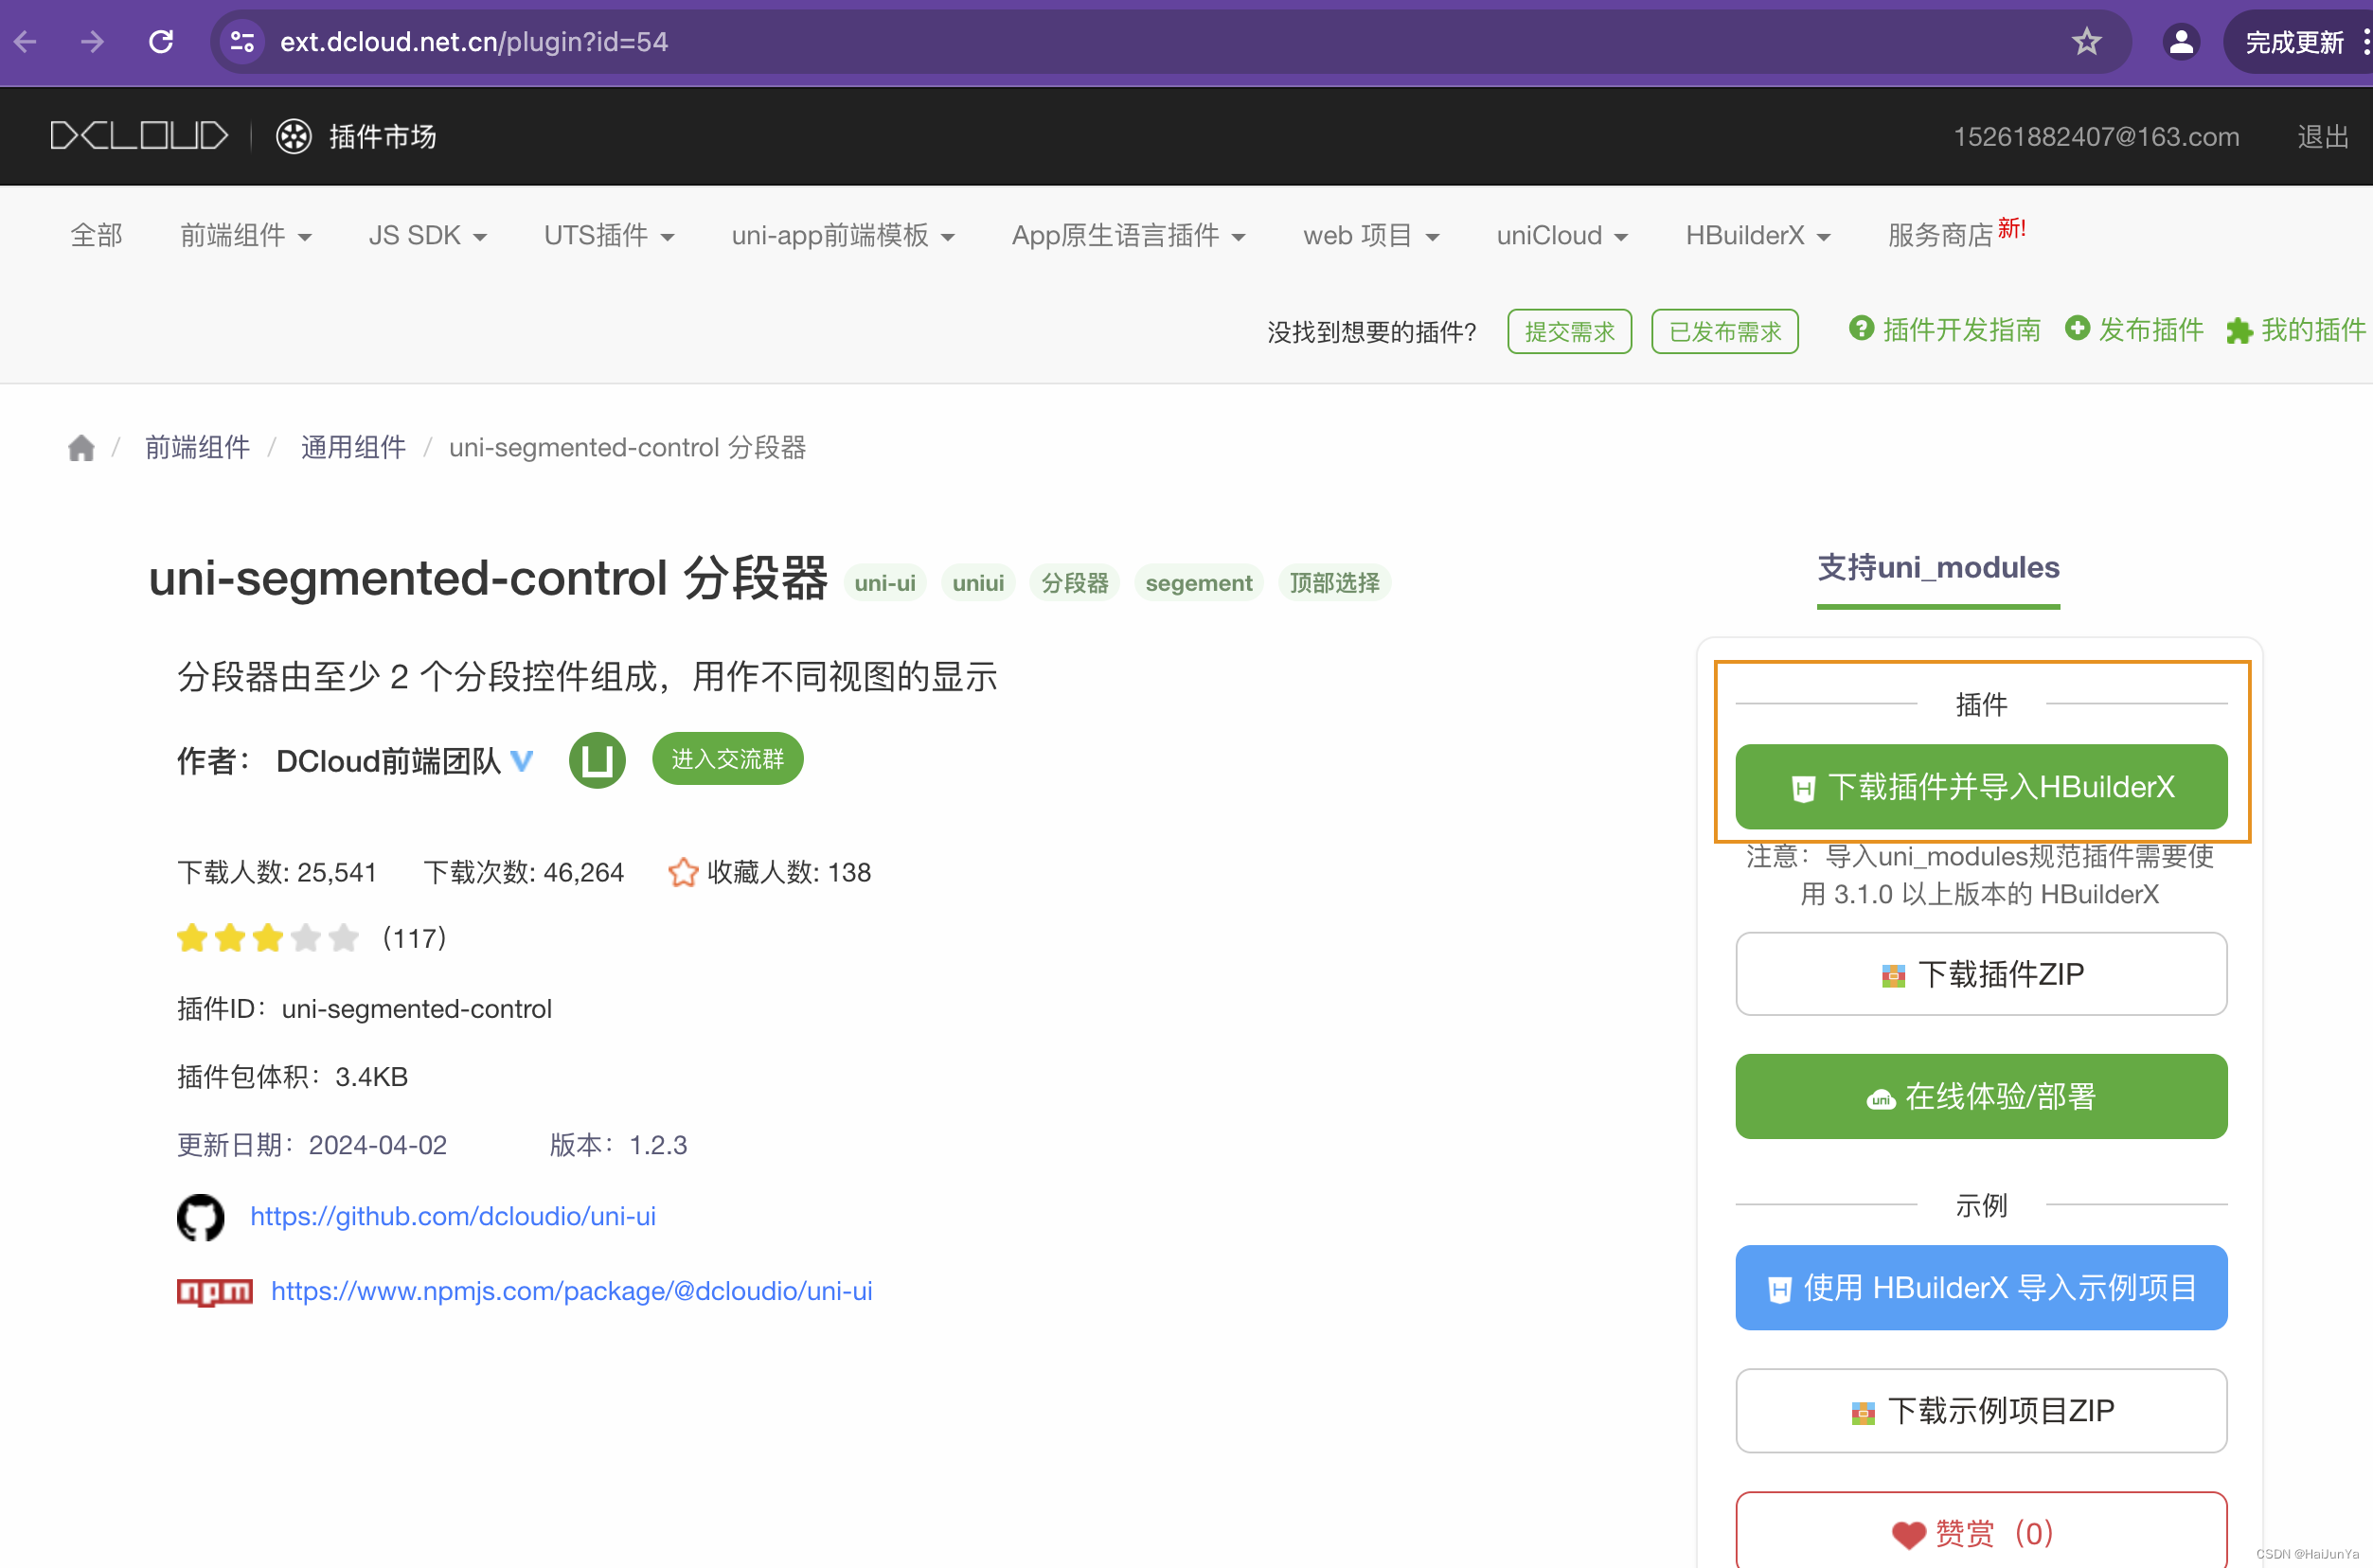
Task: Open the npmjs @dcloudio/uni-ui package link
Action: (x=572, y=1291)
